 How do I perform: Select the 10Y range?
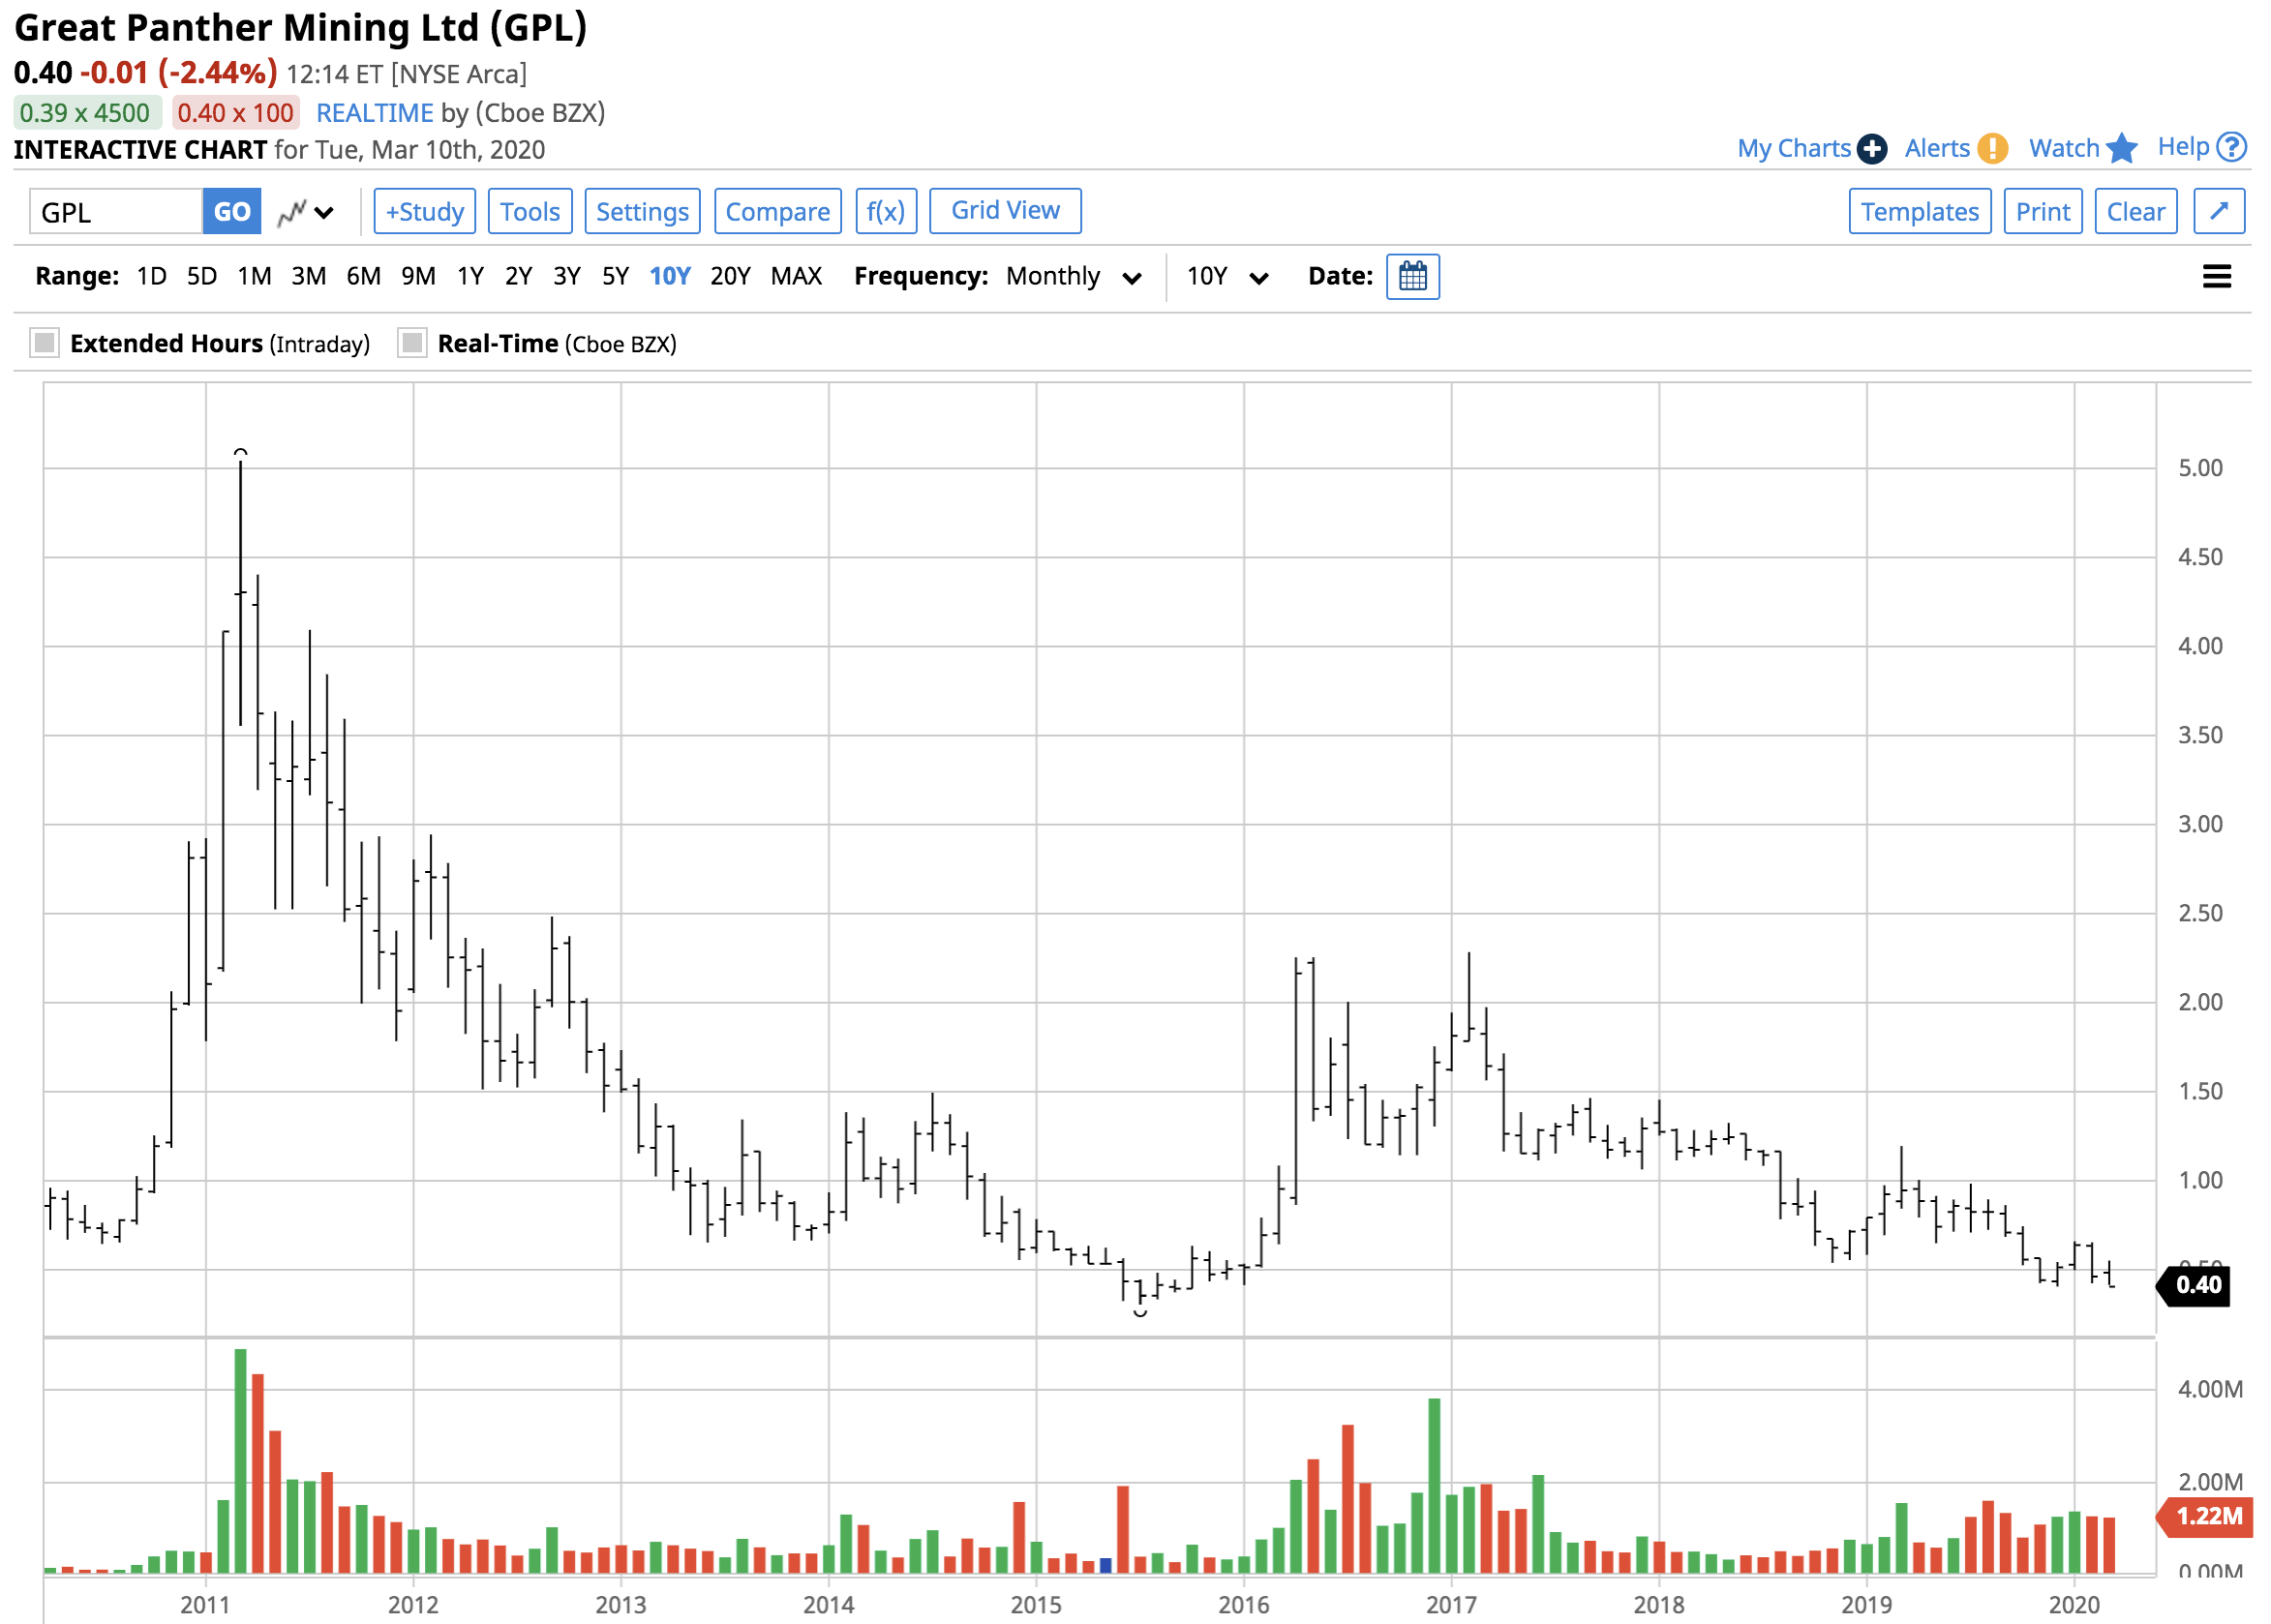click(670, 276)
